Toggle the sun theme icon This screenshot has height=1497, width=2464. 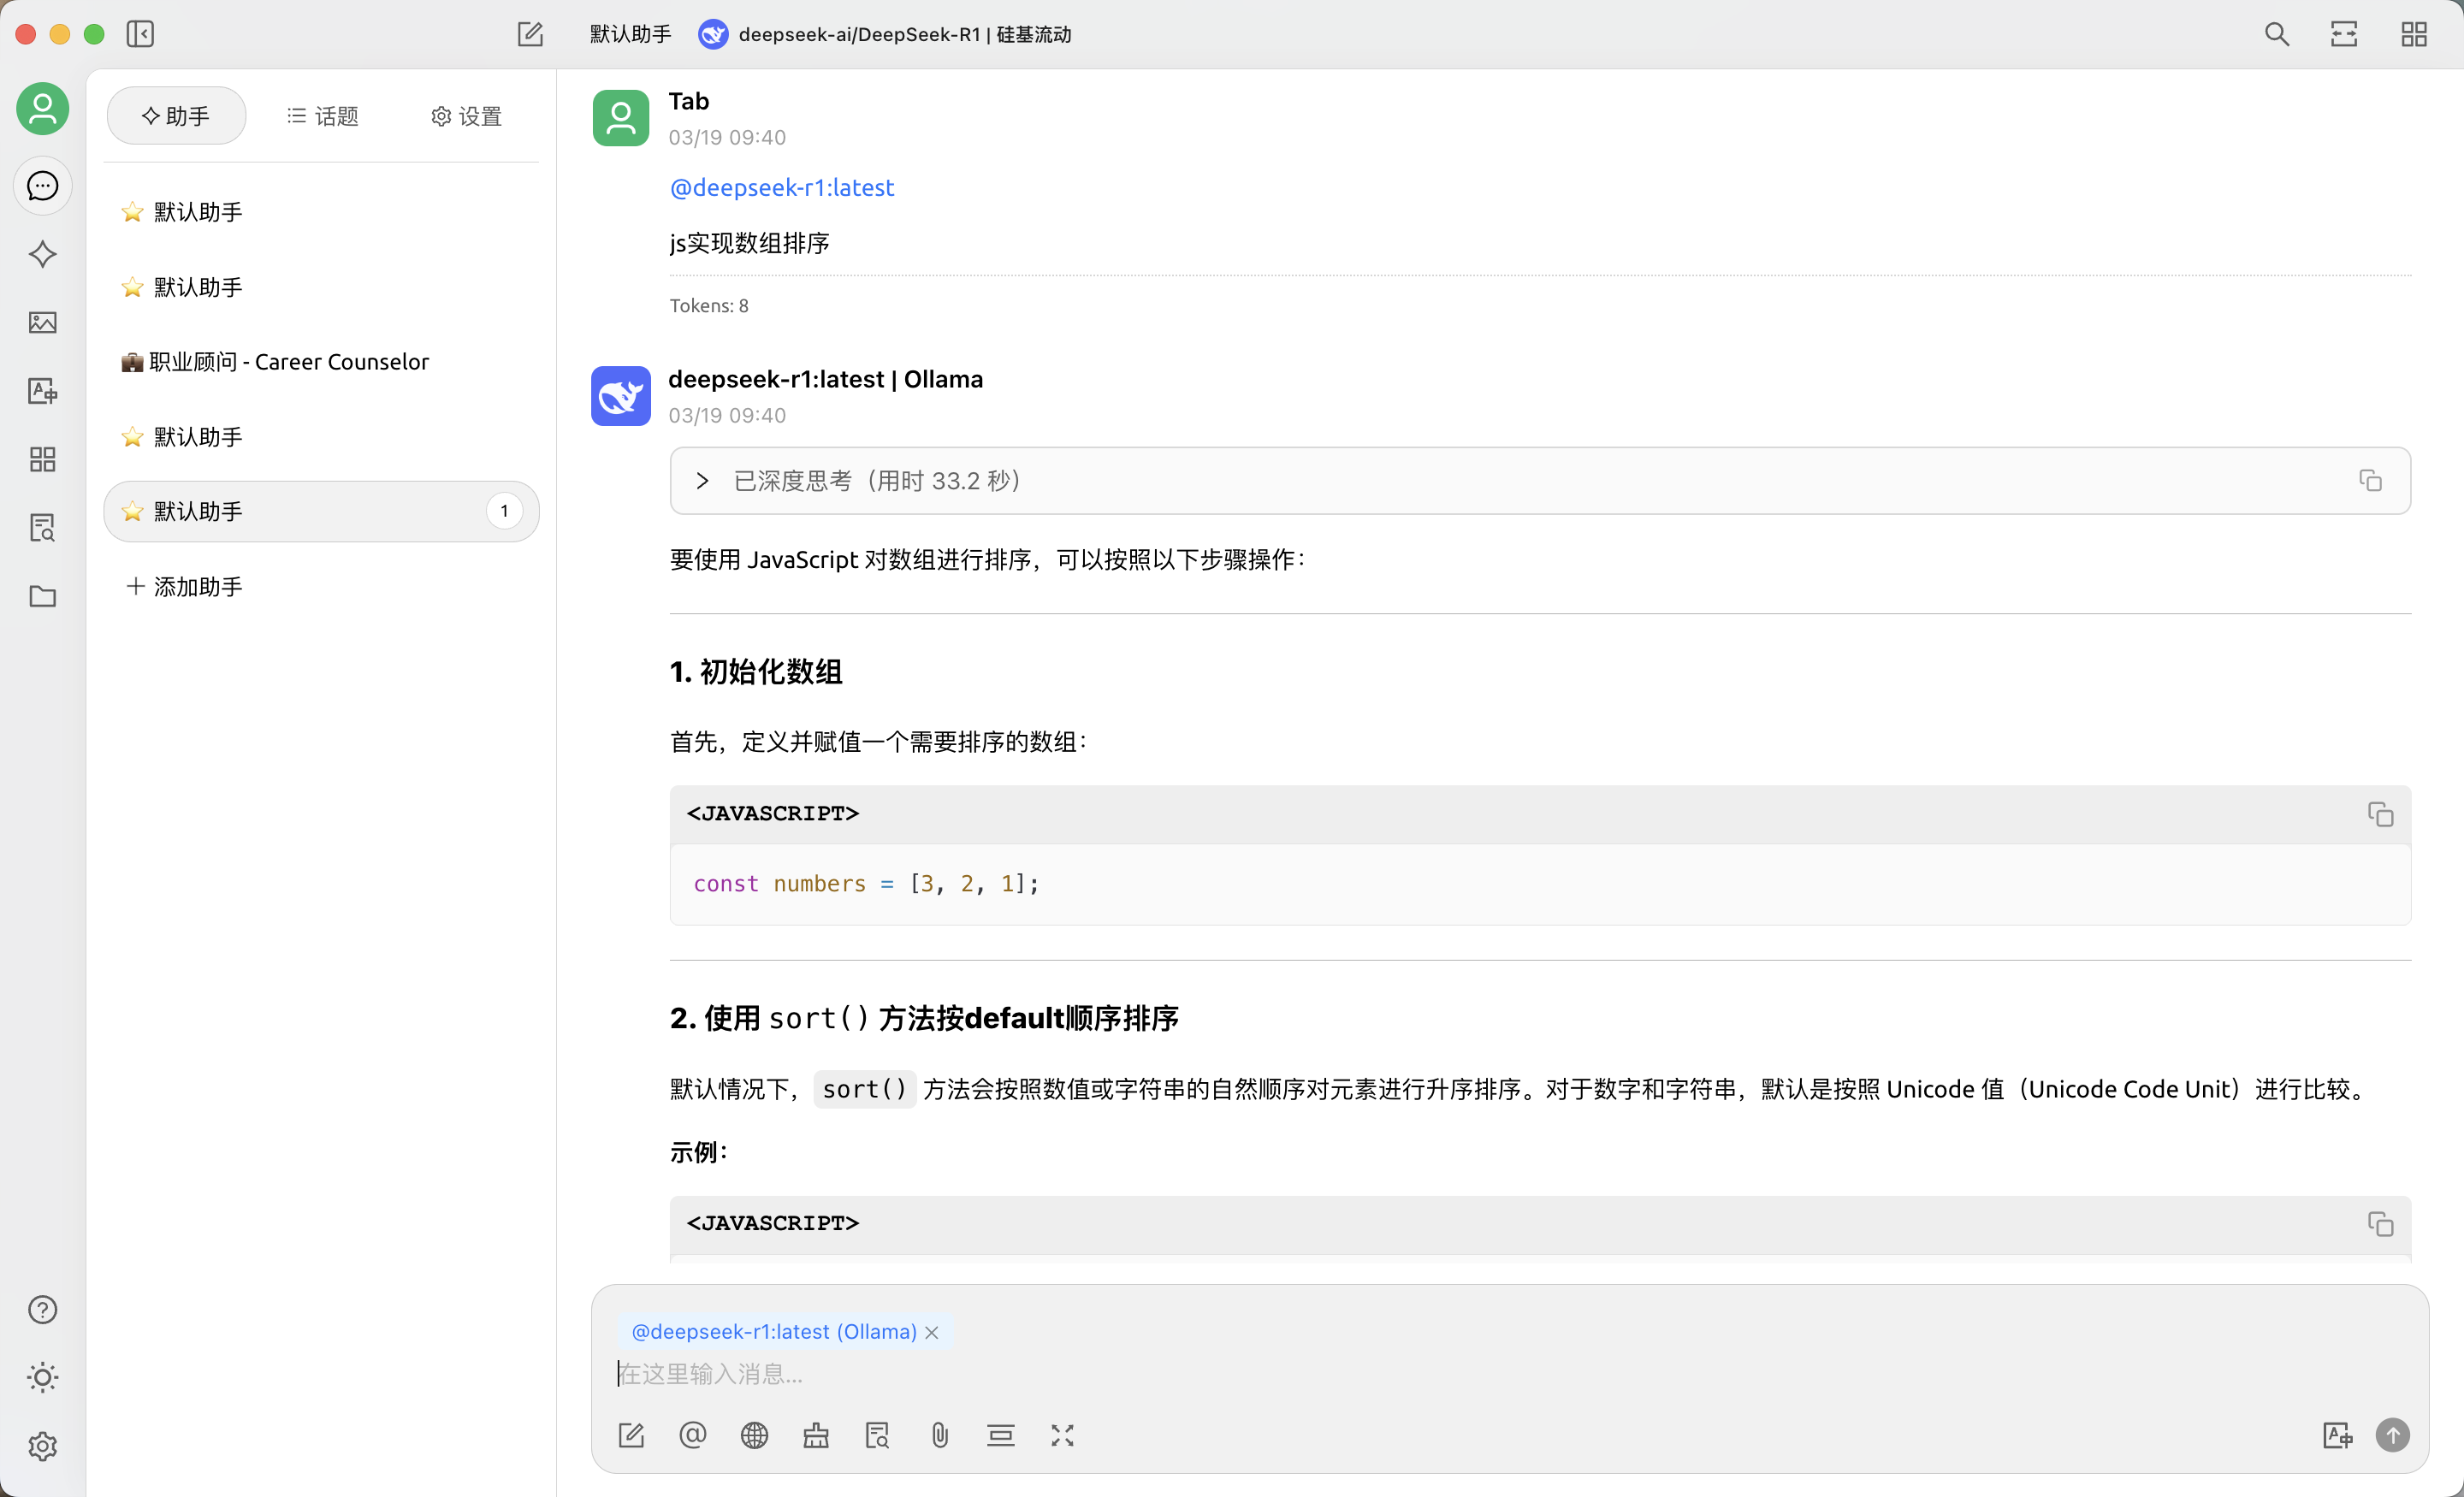43,1378
